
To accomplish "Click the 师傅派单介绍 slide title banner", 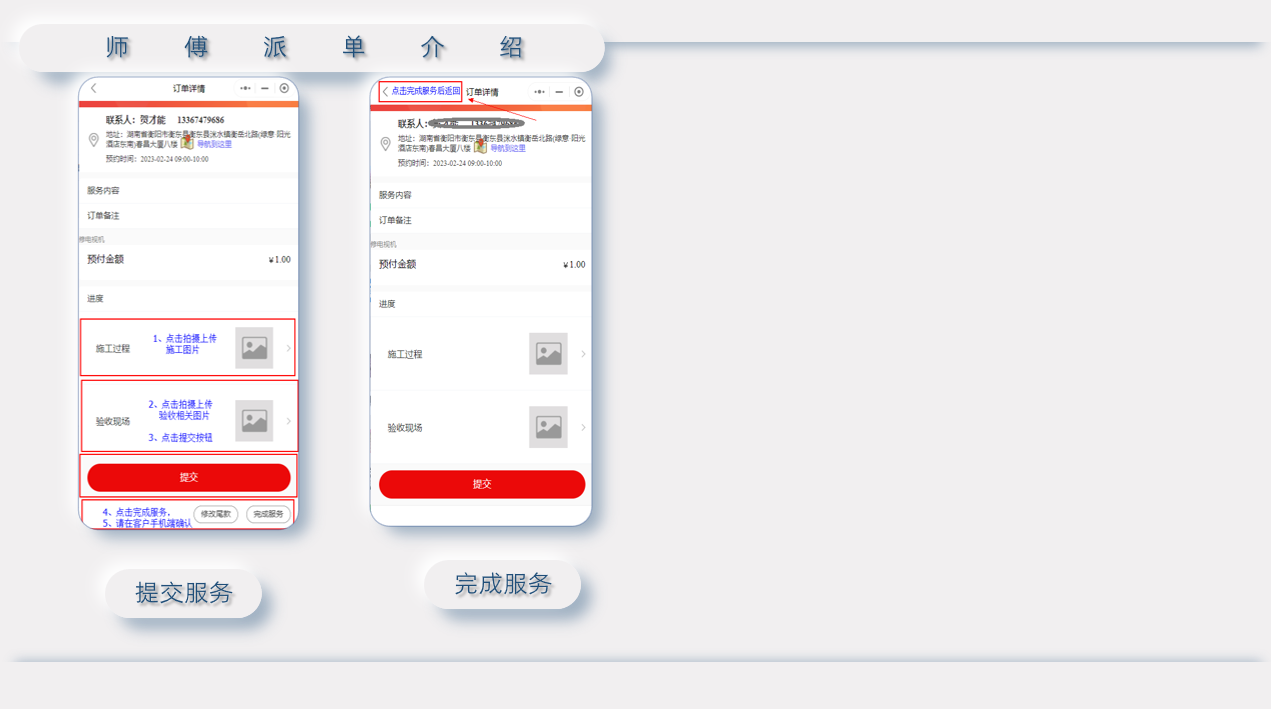I will click(x=313, y=47).
